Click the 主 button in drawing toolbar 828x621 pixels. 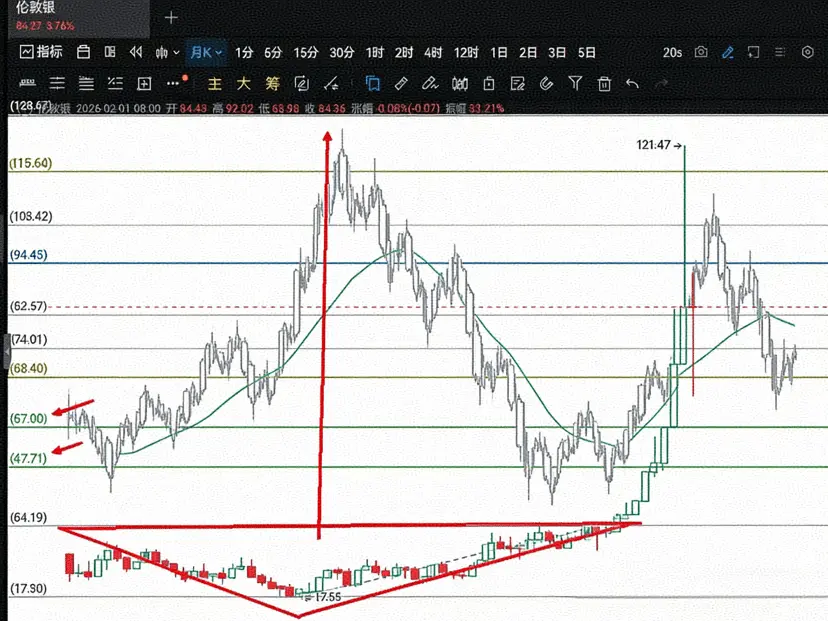pyautogui.click(x=214, y=83)
